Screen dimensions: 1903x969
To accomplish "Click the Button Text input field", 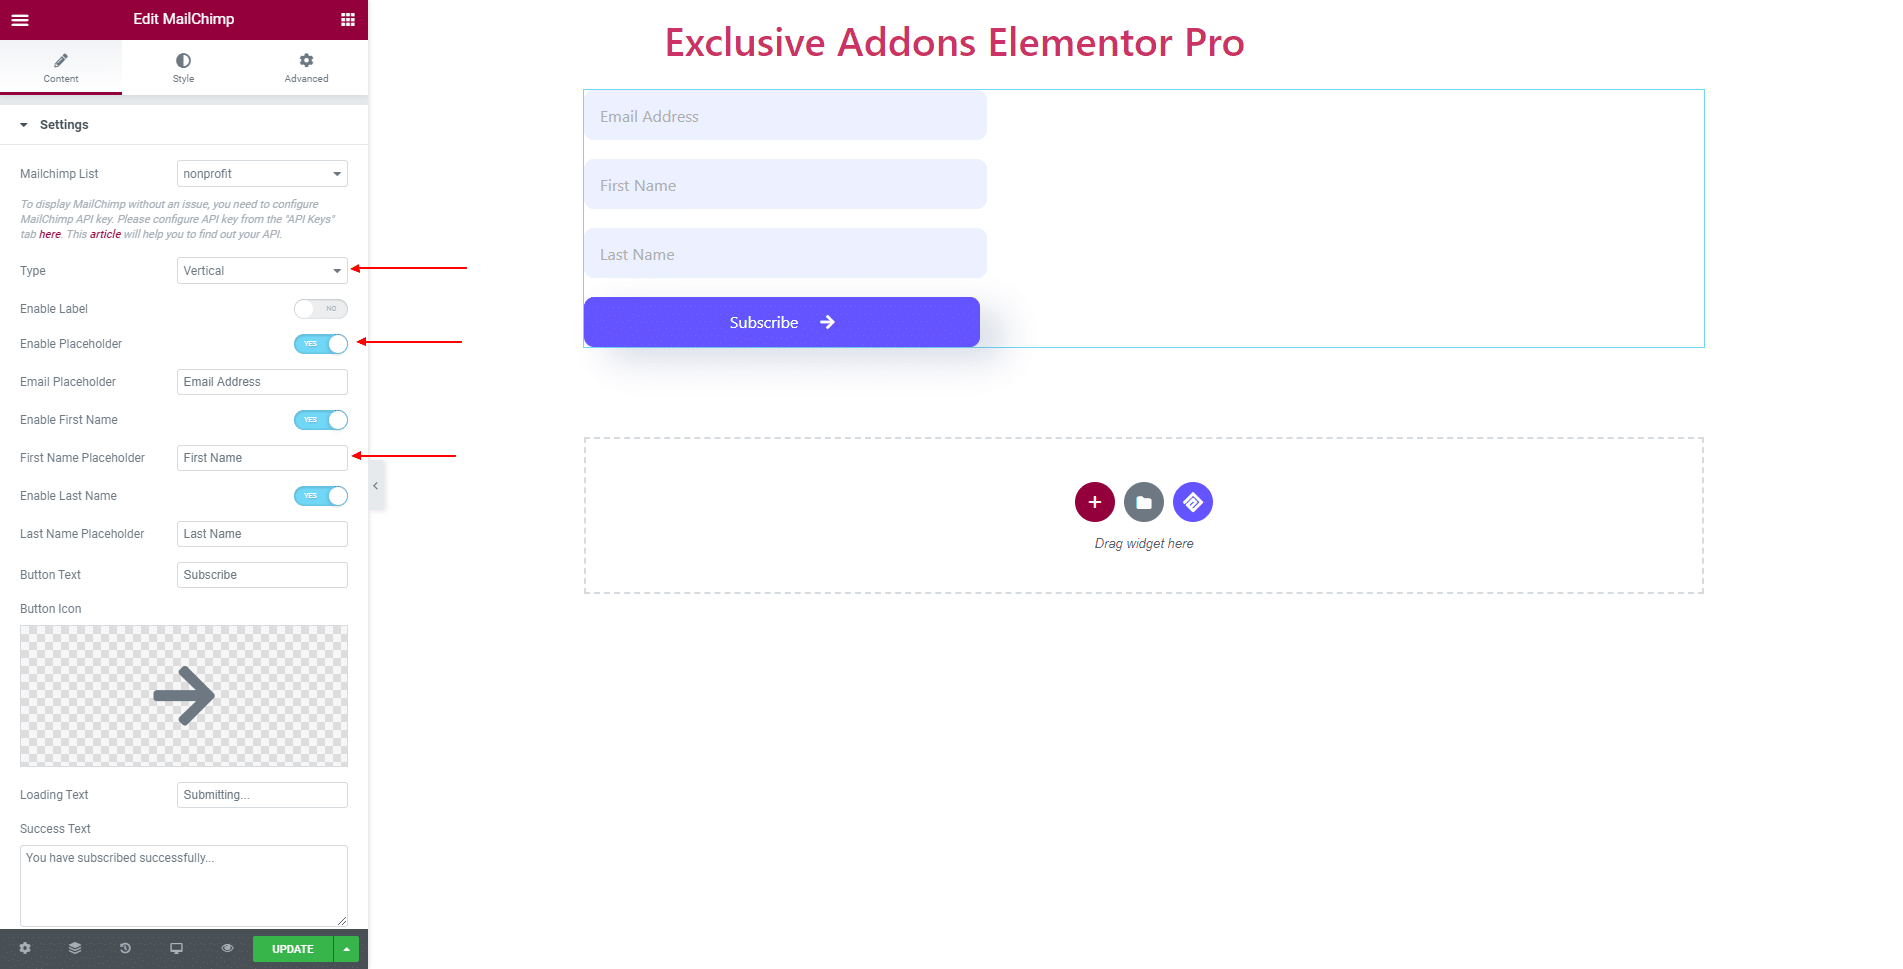I will (x=262, y=575).
